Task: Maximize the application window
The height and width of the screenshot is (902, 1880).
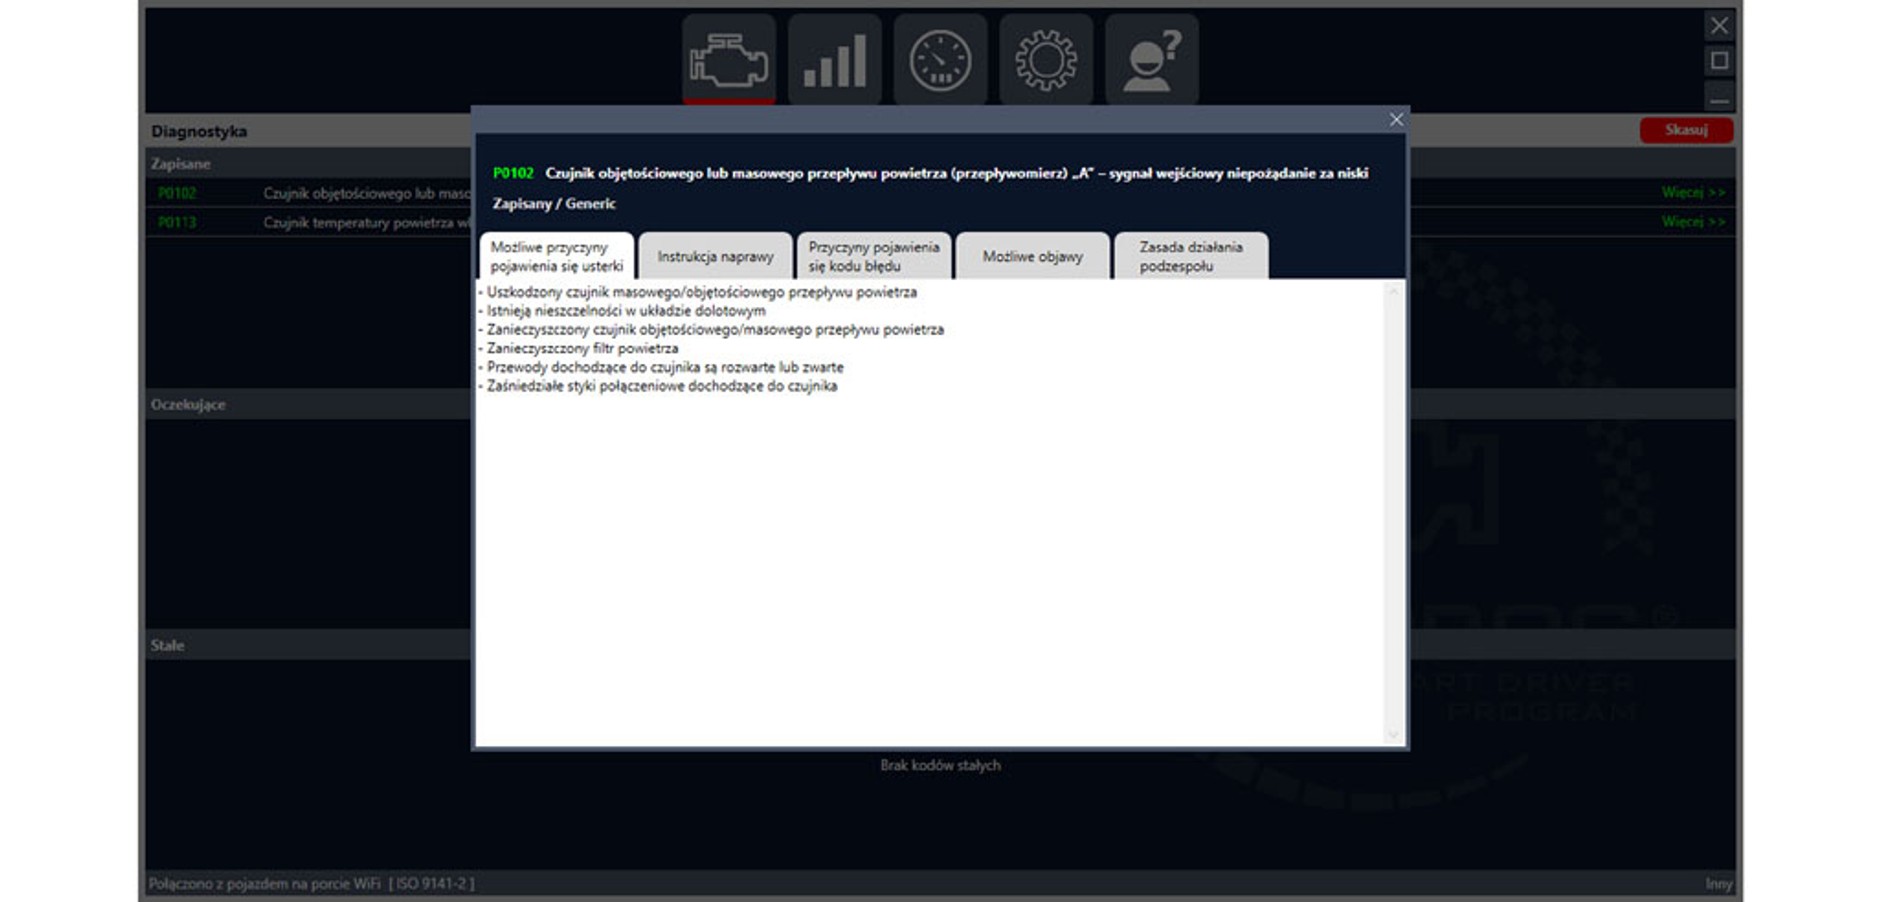Action: coord(1719,61)
